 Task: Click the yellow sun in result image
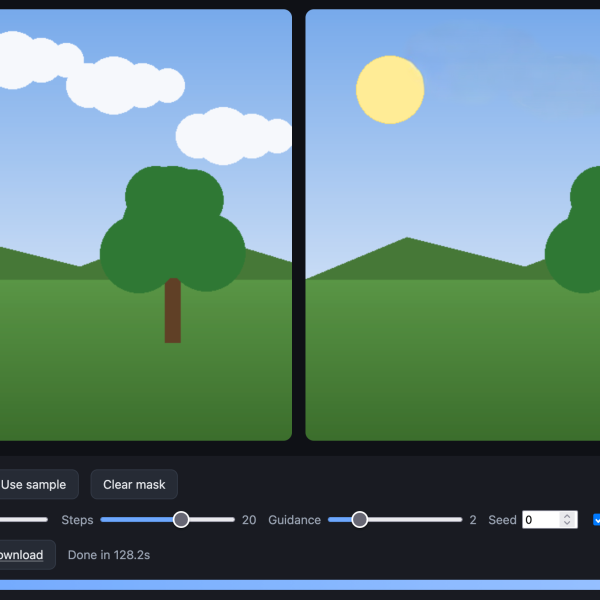pos(390,90)
